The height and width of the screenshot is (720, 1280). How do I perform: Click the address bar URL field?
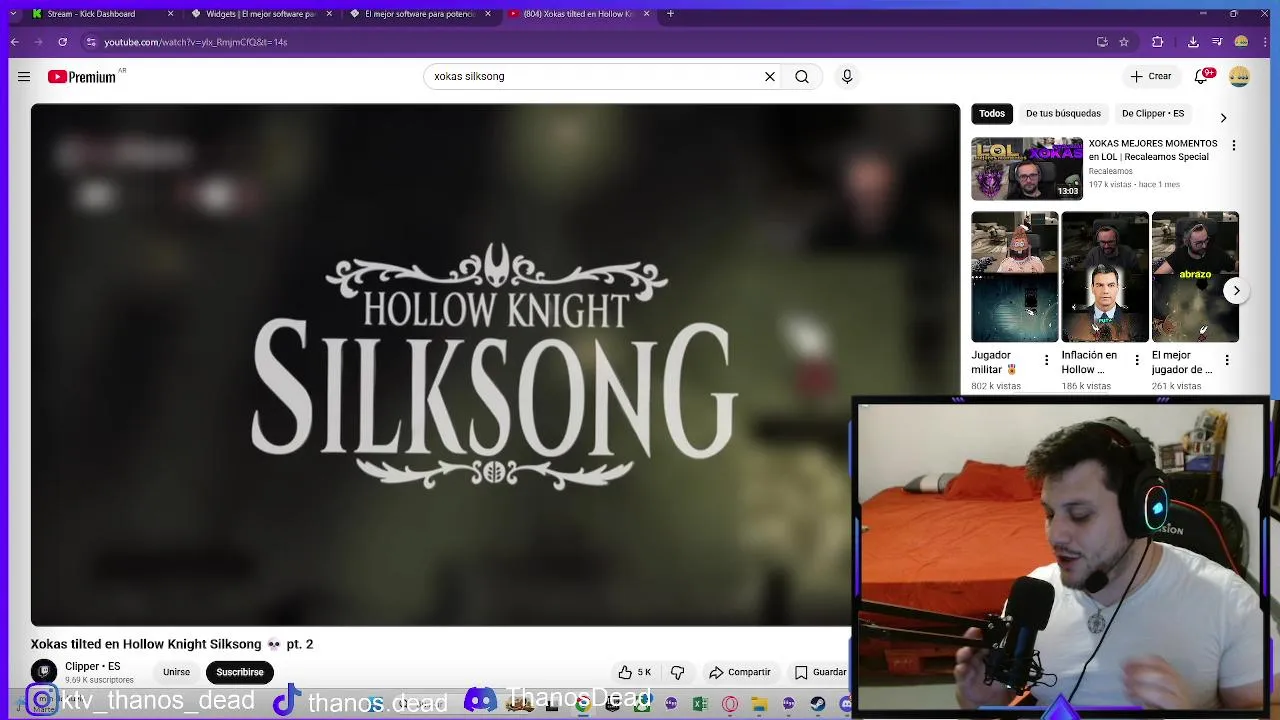(x=590, y=42)
